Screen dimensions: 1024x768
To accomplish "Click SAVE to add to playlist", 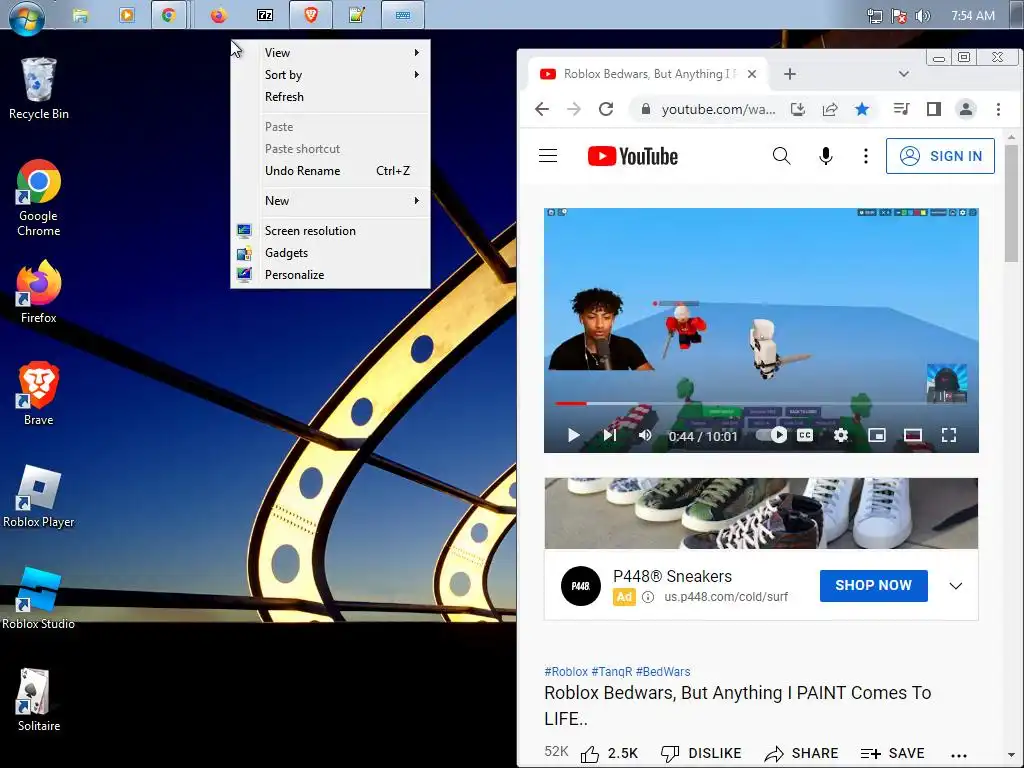I will (x=892, y=754).
